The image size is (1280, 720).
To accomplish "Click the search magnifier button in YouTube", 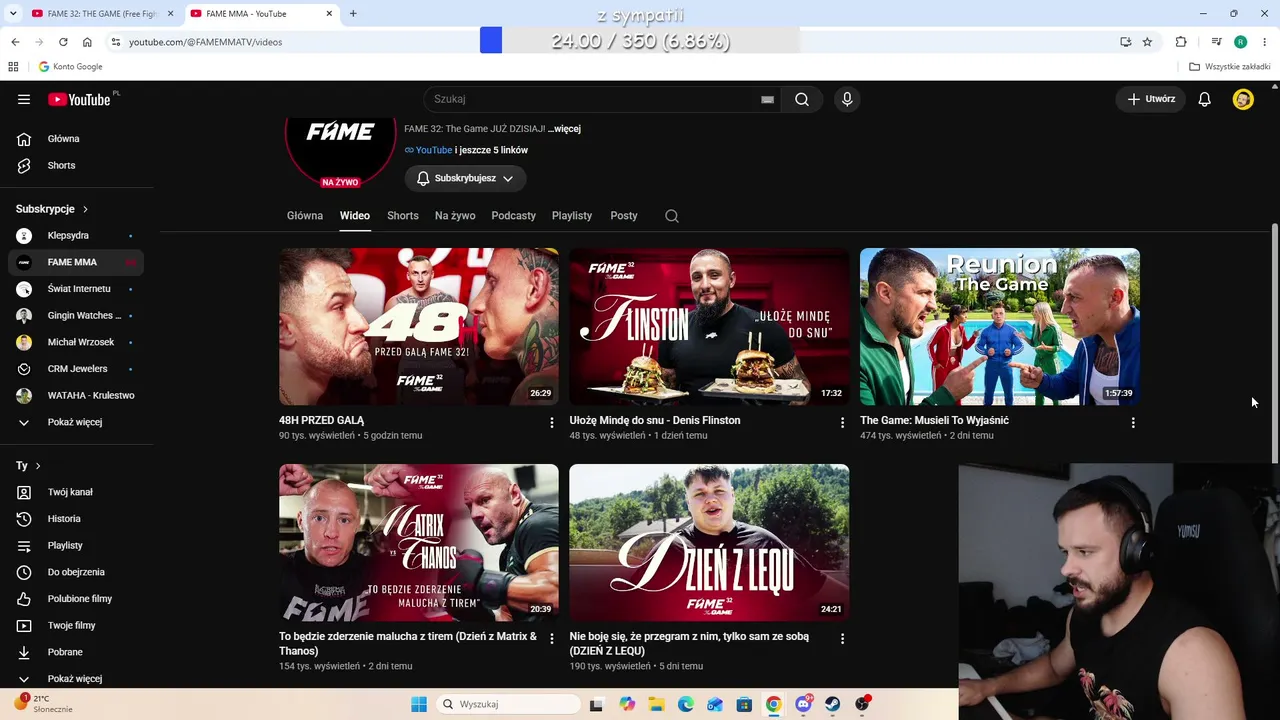I will coord(802,99).
